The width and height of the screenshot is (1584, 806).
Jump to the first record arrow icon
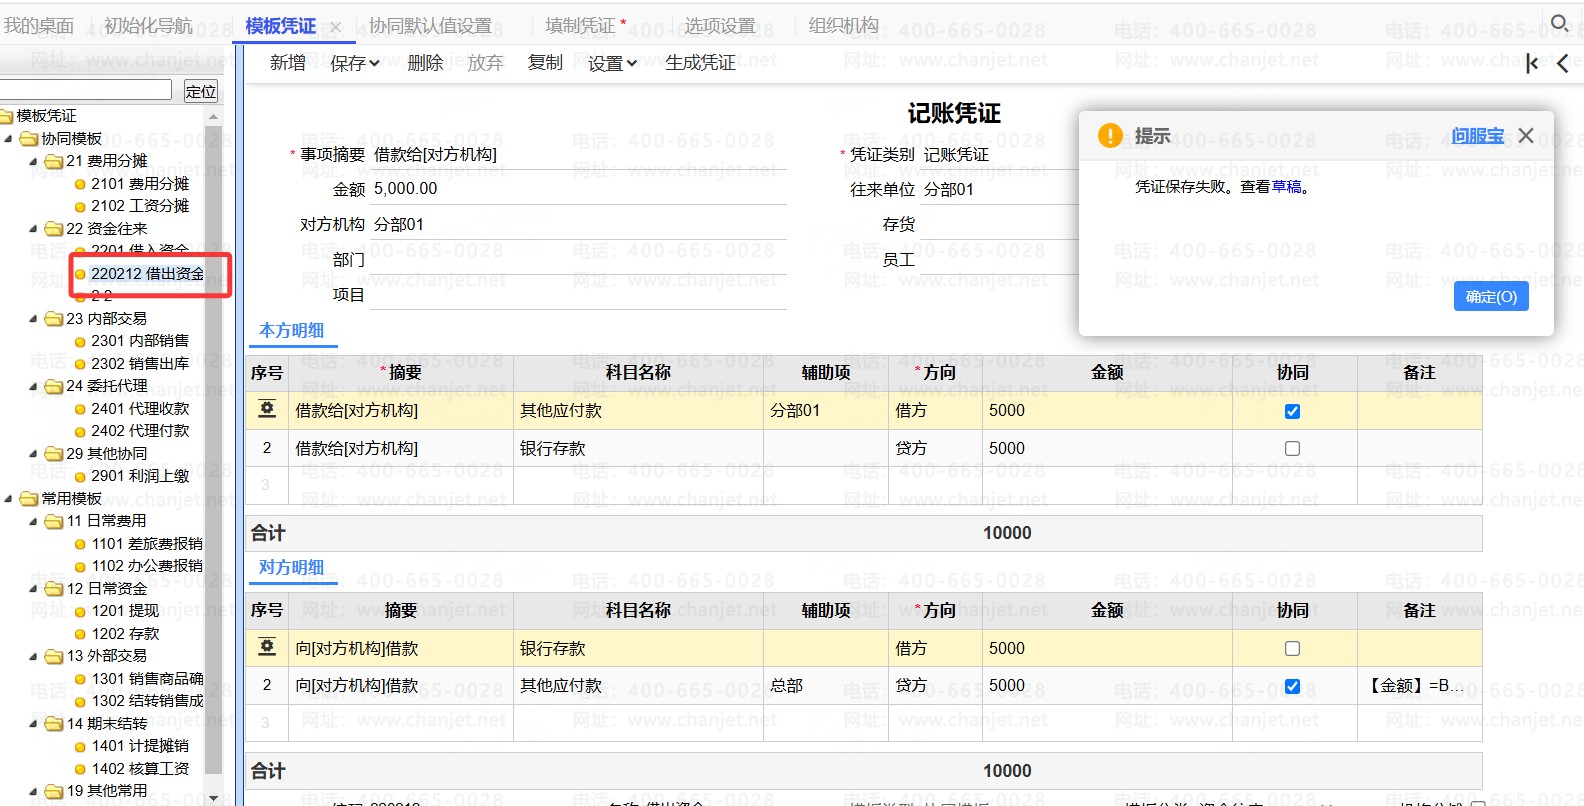1531,64
